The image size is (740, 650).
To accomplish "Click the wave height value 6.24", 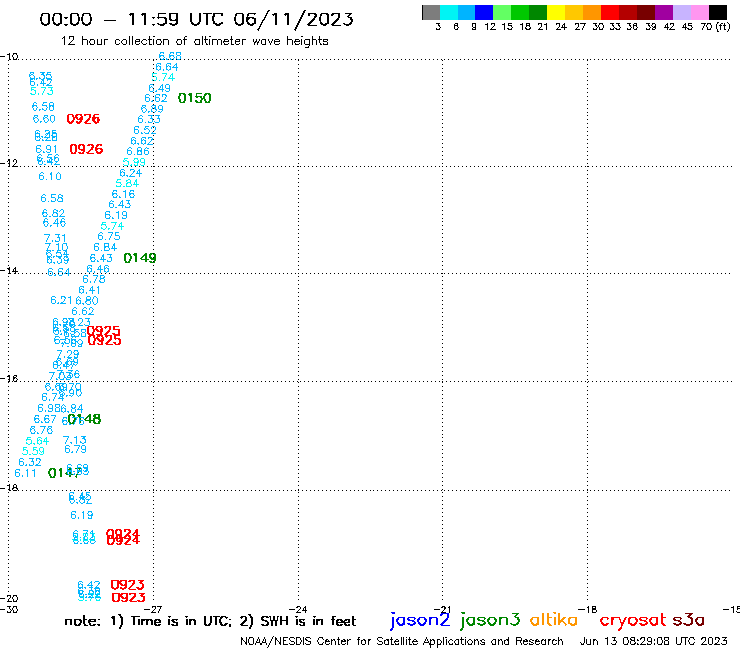I will pos(131,173).
